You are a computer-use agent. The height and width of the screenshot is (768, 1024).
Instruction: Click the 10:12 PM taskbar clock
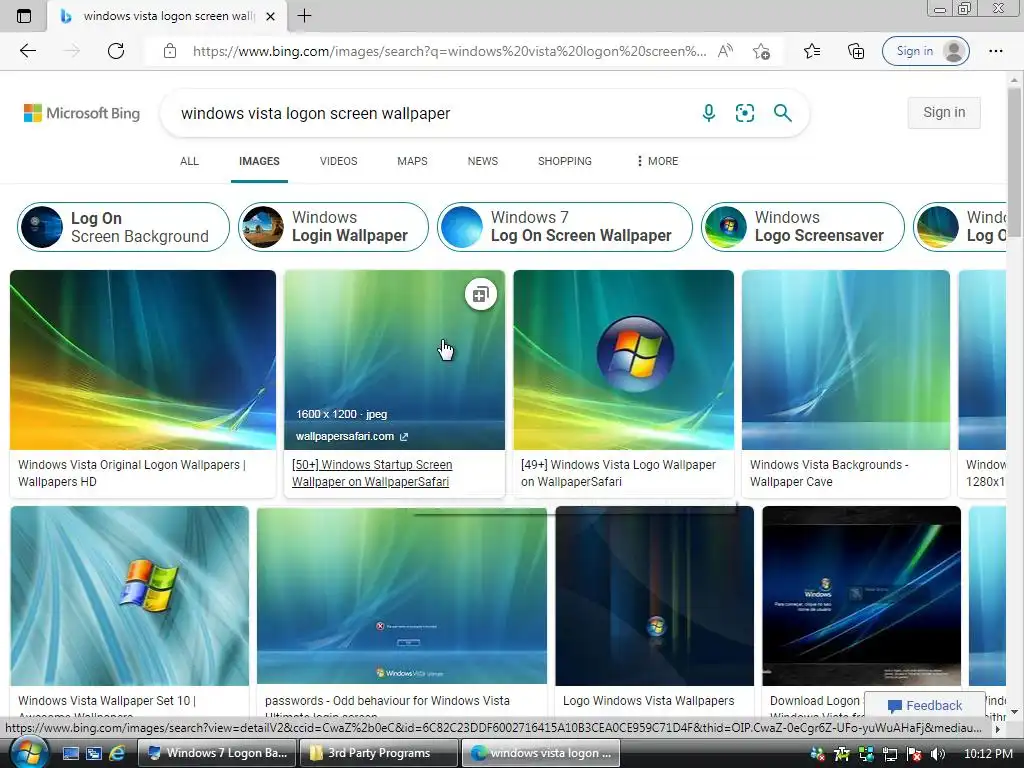987,754
